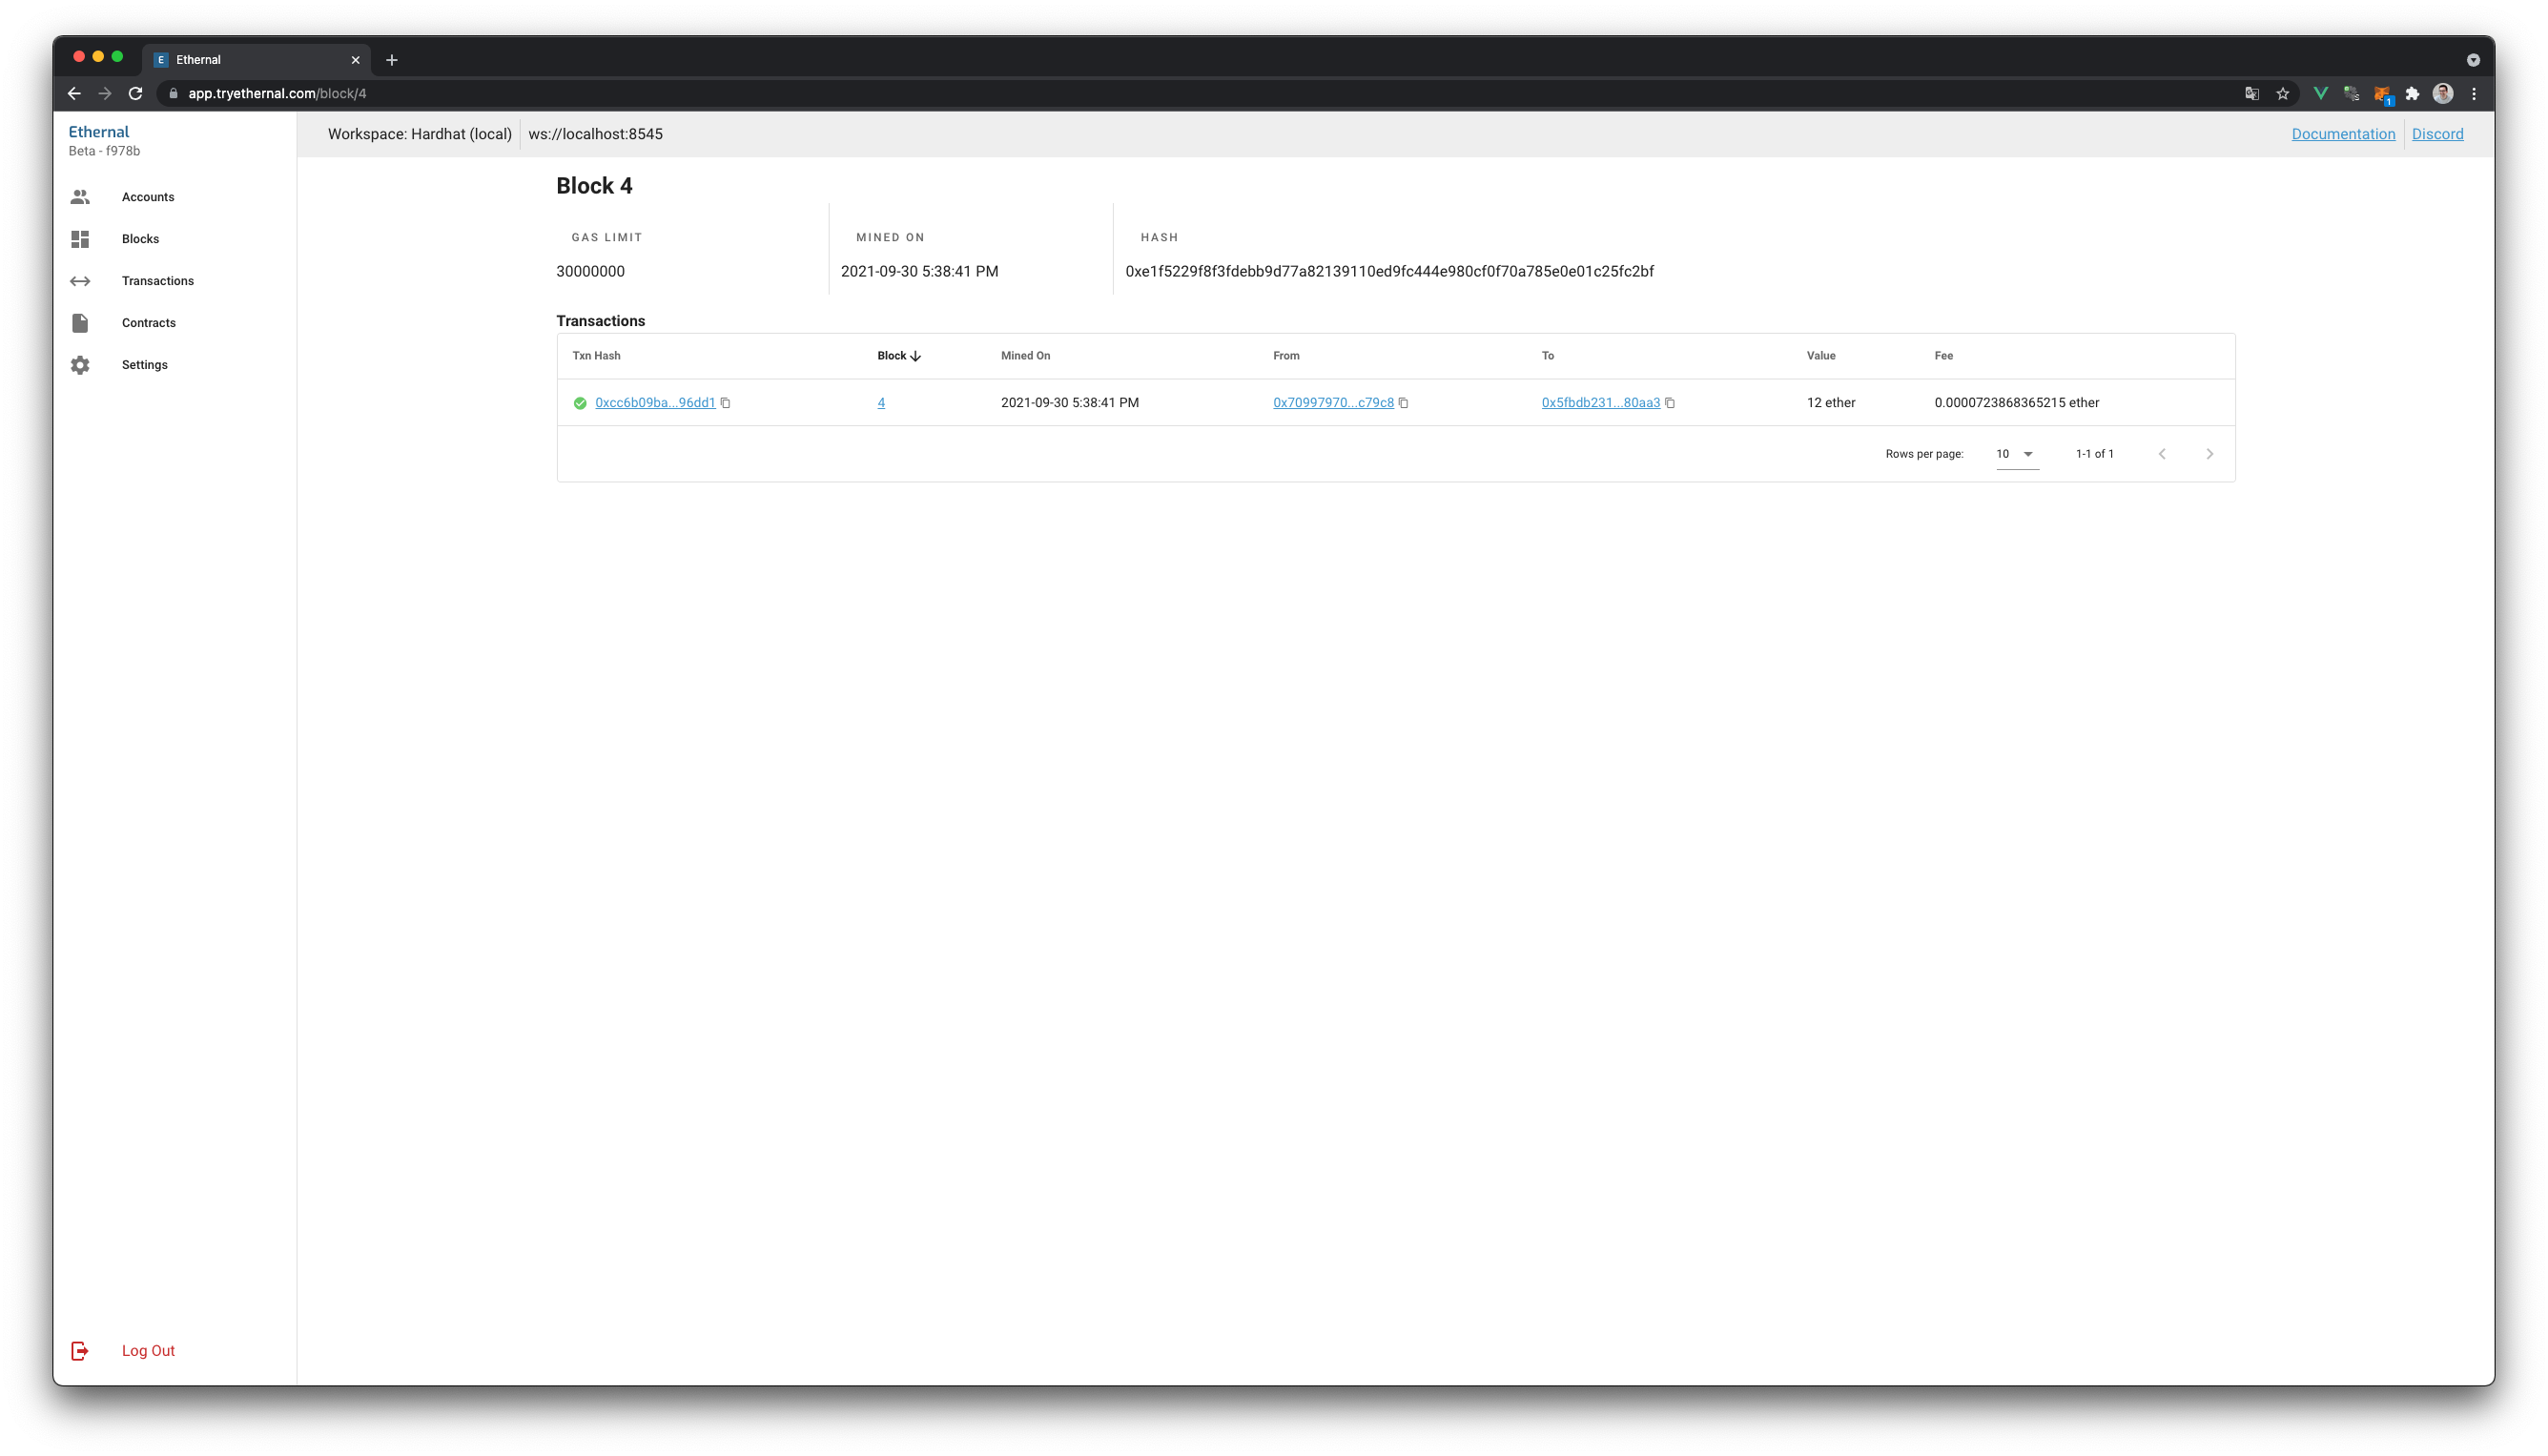Viewport: 2548px width, 1456px height.
Task: Open the Contracts sidebar section
Action: pyautogui.click(x=148, y=323)
